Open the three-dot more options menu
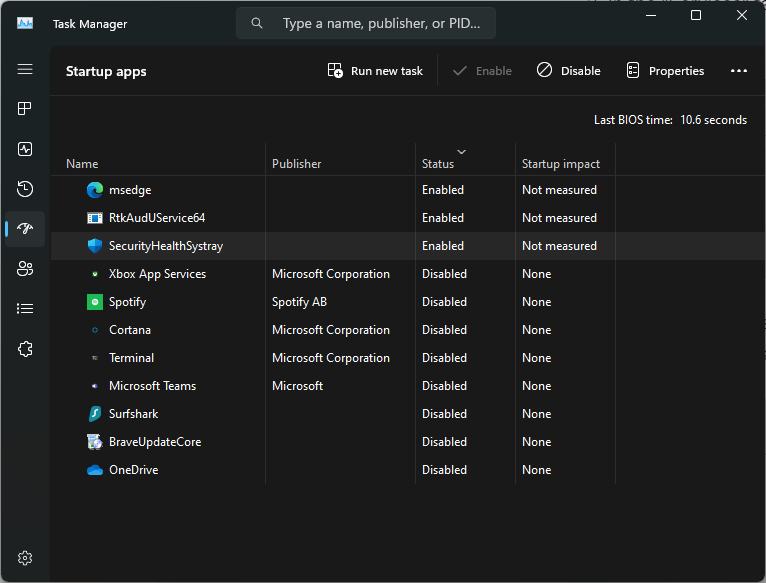Viewport: 766px width, 583px height. point(739,71)
